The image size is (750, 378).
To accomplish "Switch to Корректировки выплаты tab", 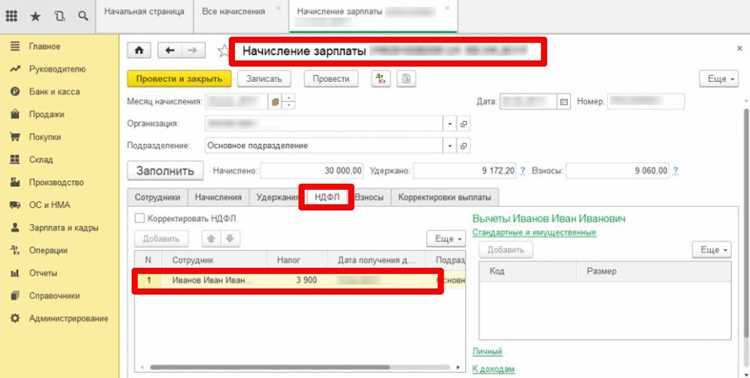I will [x=445, y=197].
